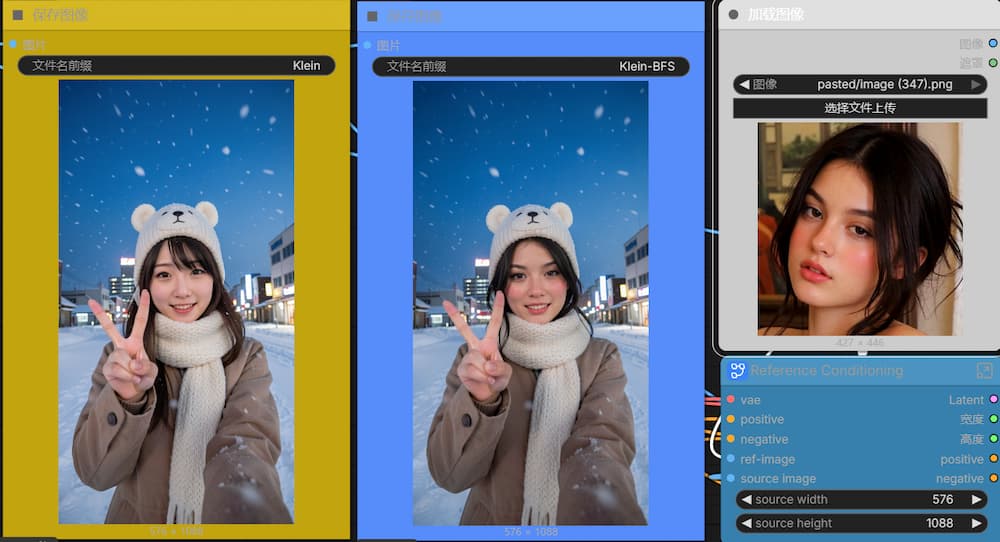
Task: Click the Load Image node title bar
Action: click(x=850, y=15)
